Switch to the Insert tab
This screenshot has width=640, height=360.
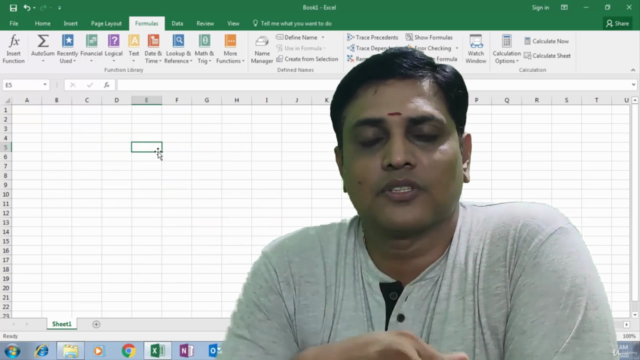(x=70, y=23)
